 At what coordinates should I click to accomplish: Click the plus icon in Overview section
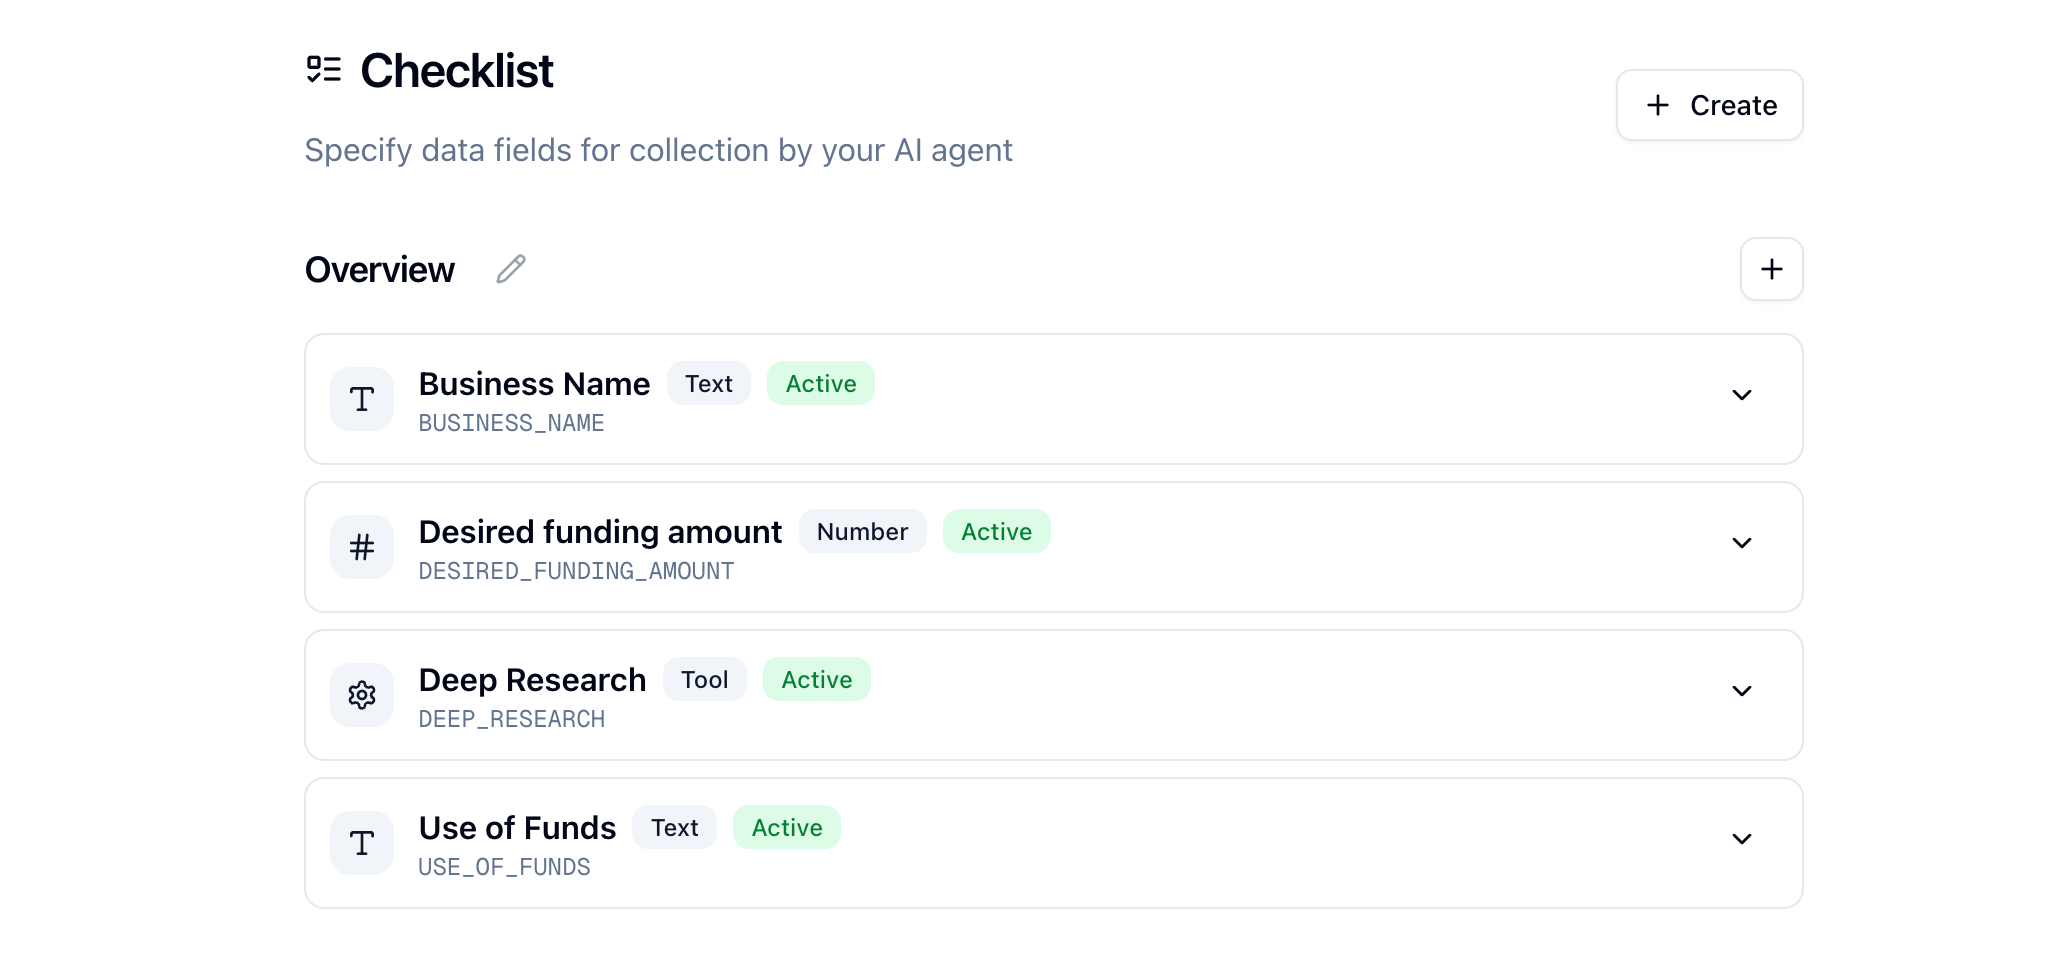click(1771, 269)
